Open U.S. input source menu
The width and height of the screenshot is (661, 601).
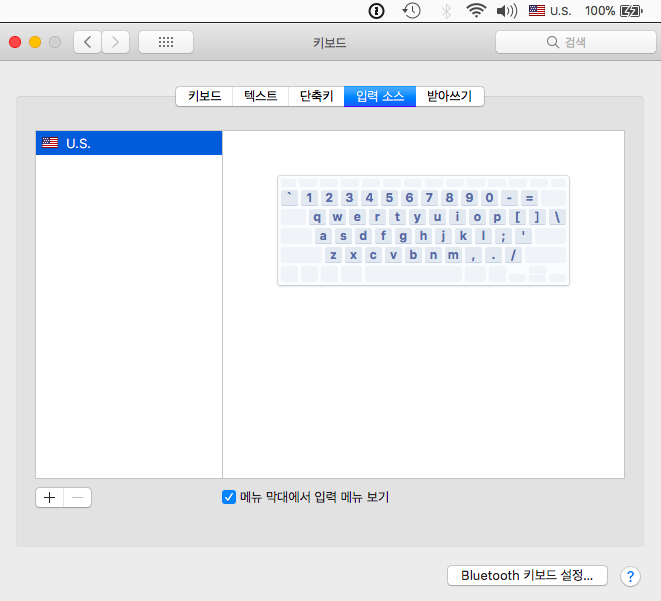(x=550, y=11)
